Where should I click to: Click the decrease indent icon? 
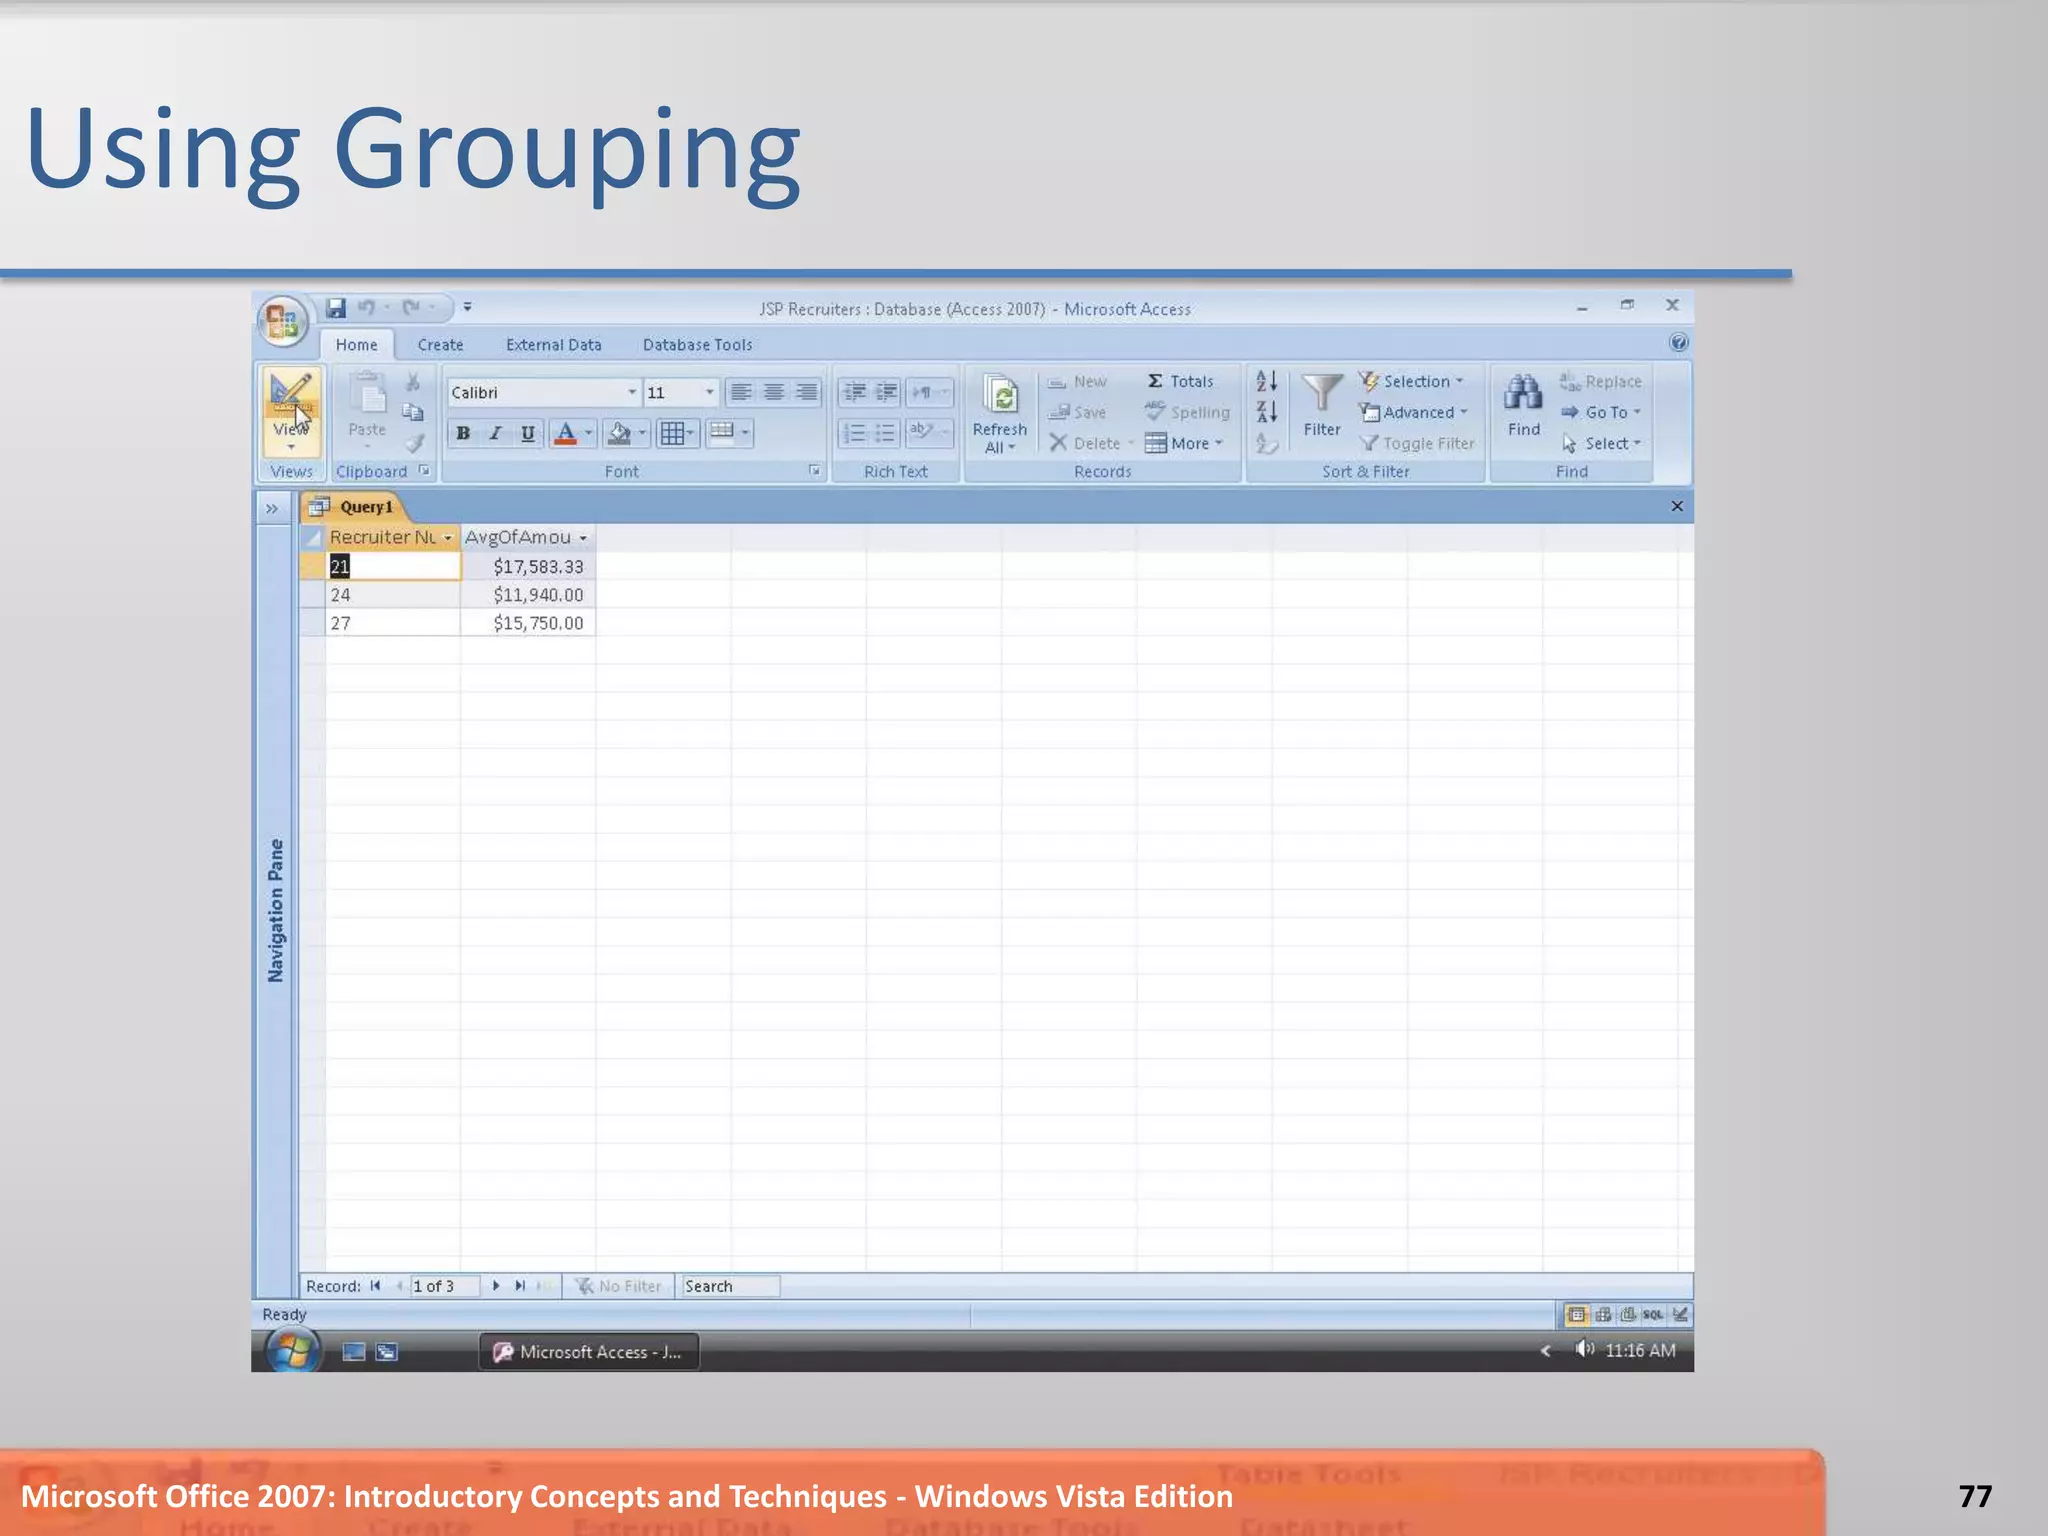(x=854, y=392)
